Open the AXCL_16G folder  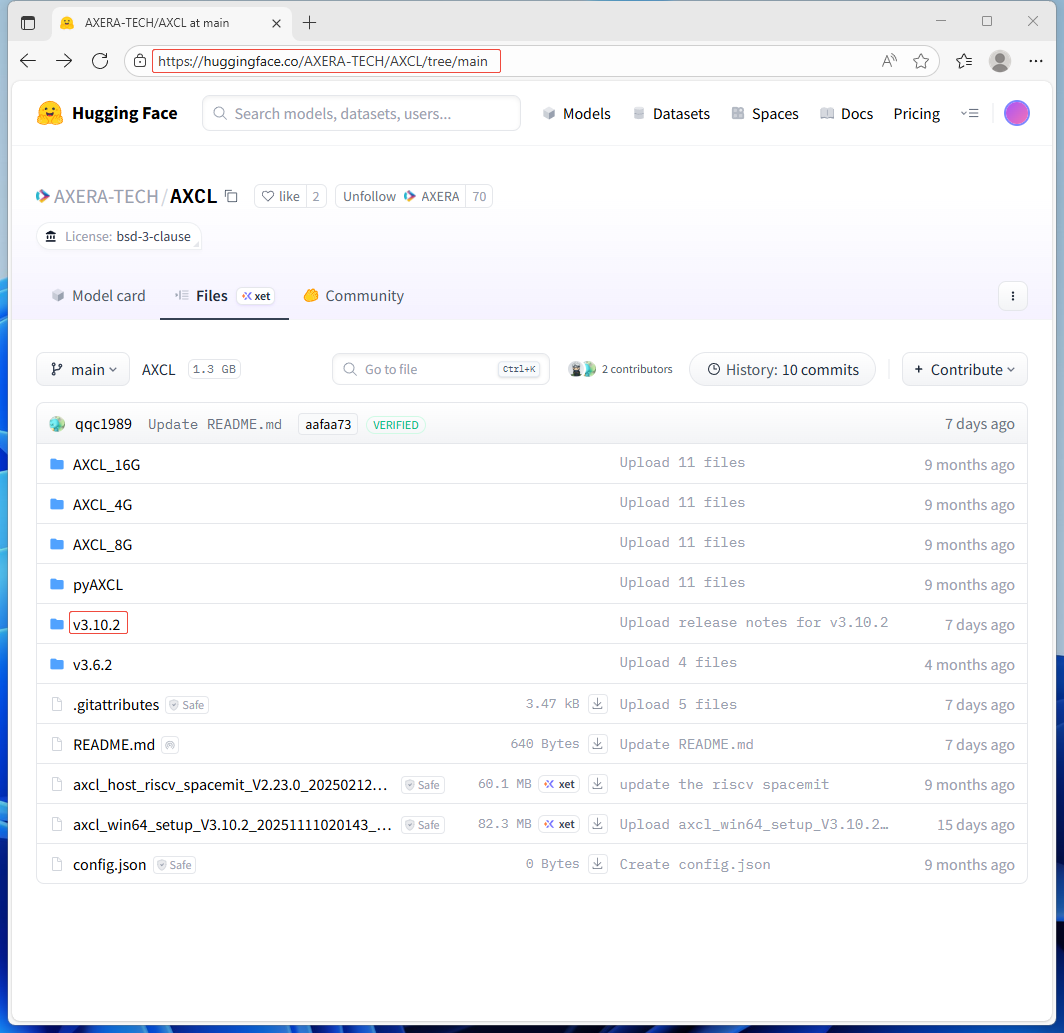[x=106, y=465]
